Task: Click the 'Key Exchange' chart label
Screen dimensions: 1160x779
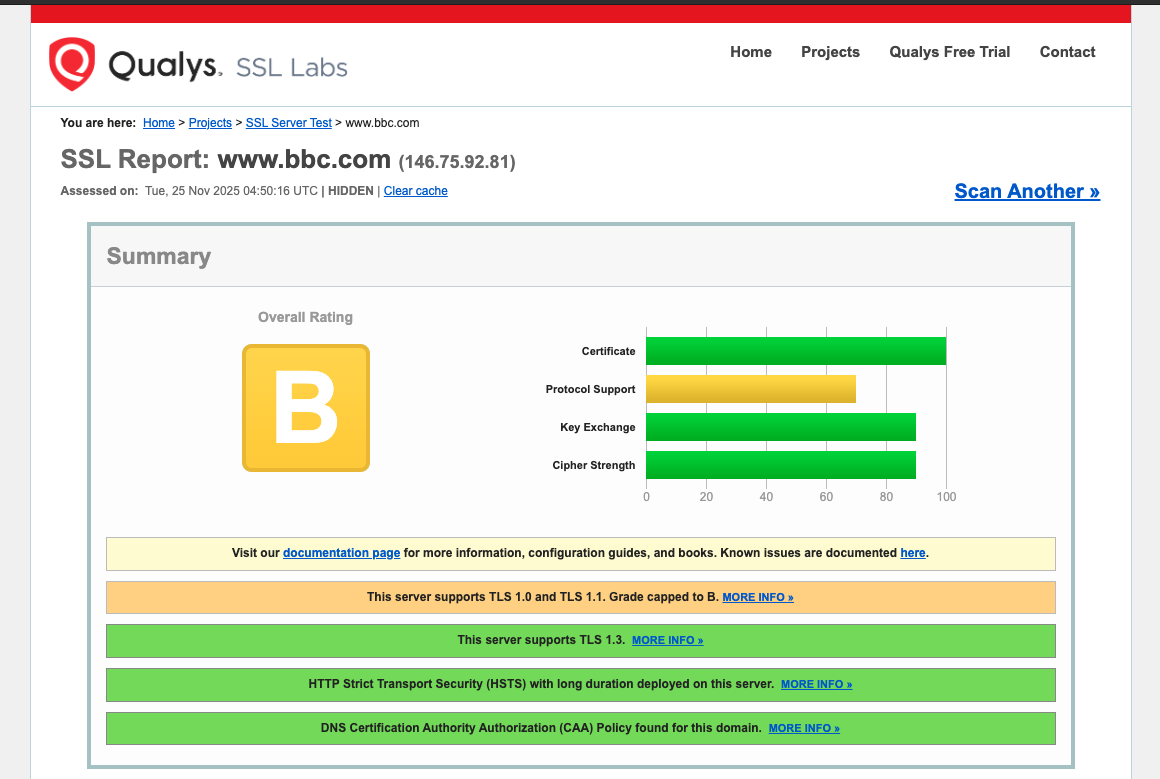Action: pos(598,427)
